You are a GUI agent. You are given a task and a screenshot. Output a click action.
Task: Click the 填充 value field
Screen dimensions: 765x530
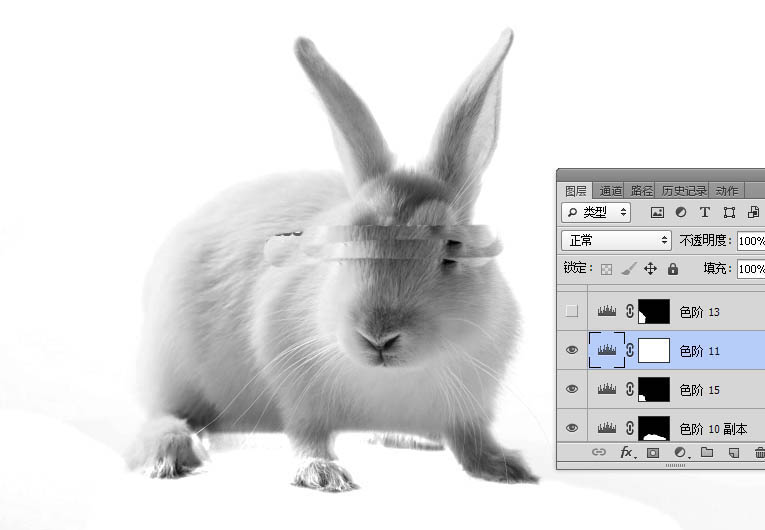751,269
